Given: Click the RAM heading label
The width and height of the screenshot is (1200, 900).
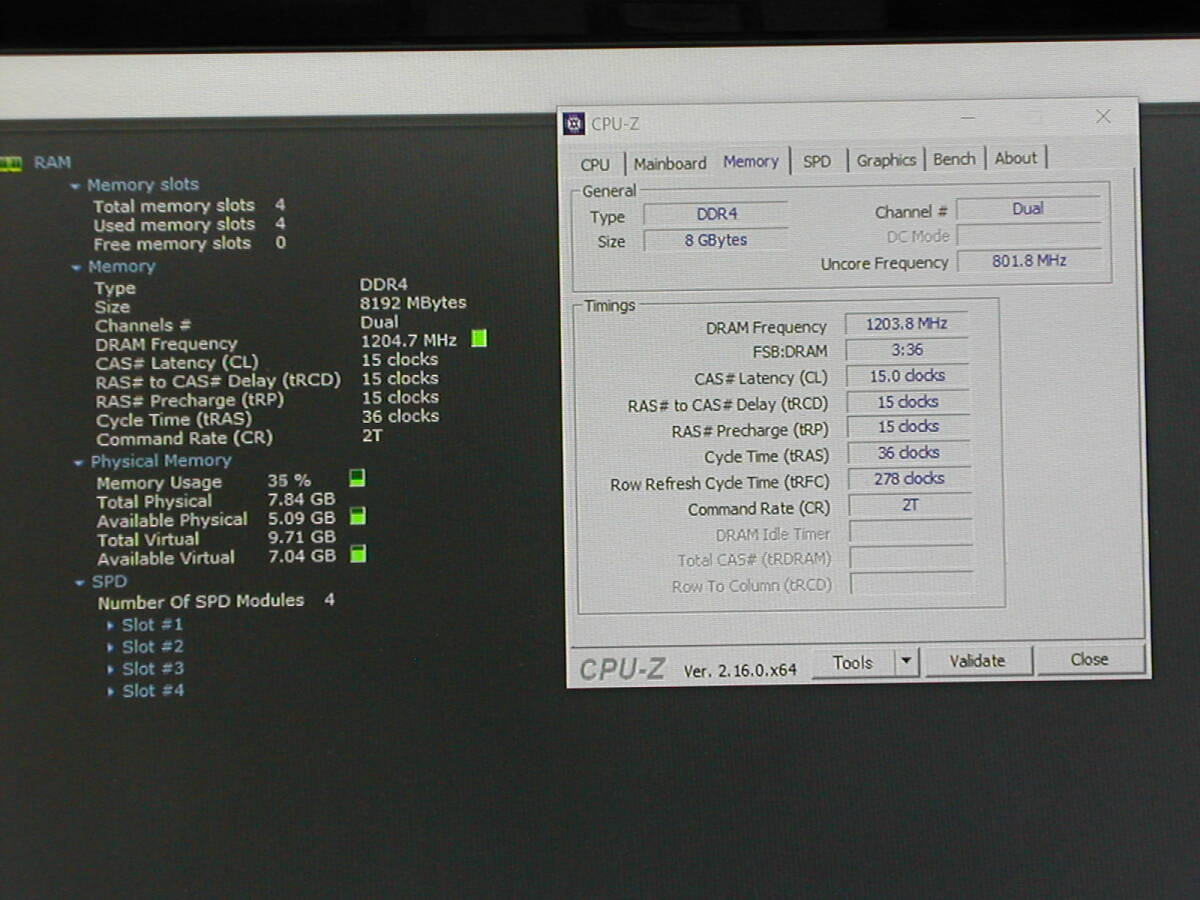Looking at the screenshot, I should [x=52, y=162].
